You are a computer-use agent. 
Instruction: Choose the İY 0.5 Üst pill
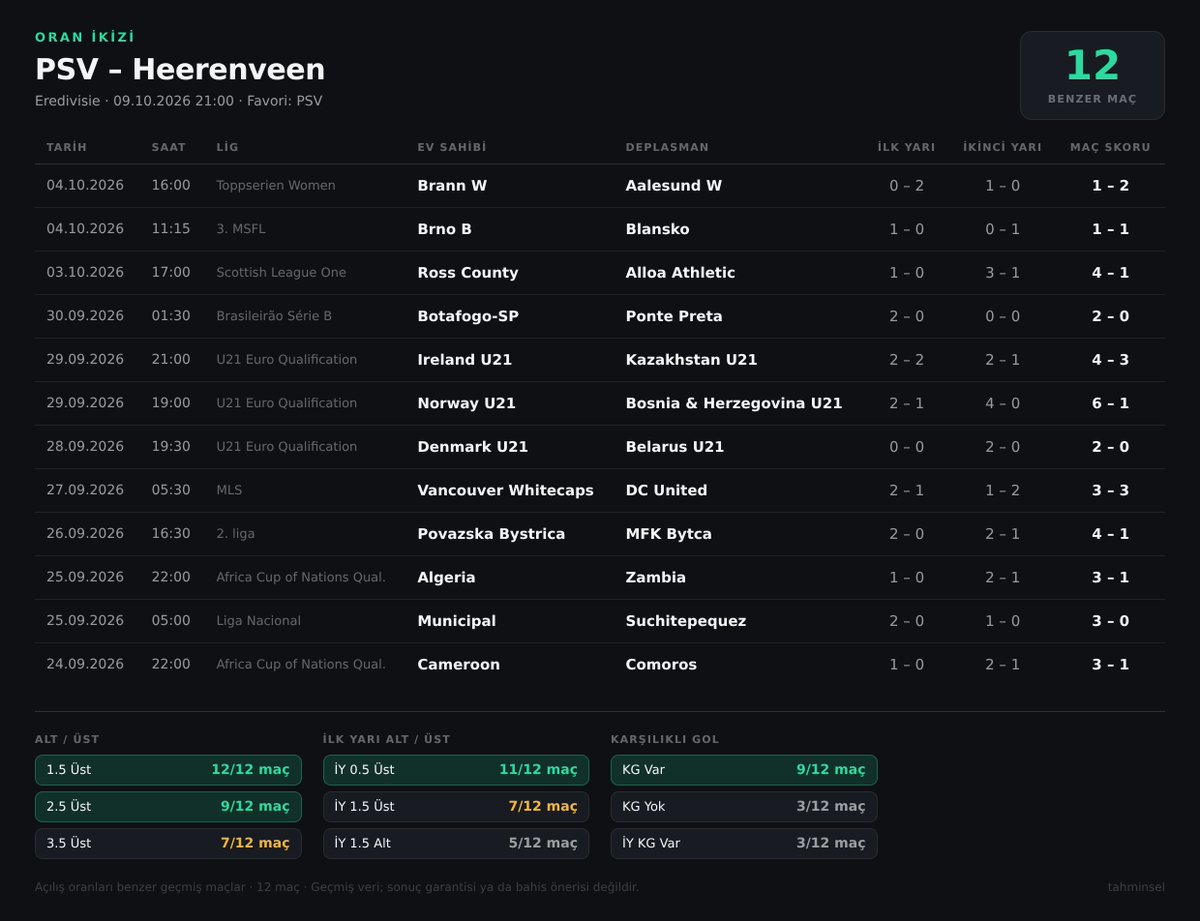point(456,770)
